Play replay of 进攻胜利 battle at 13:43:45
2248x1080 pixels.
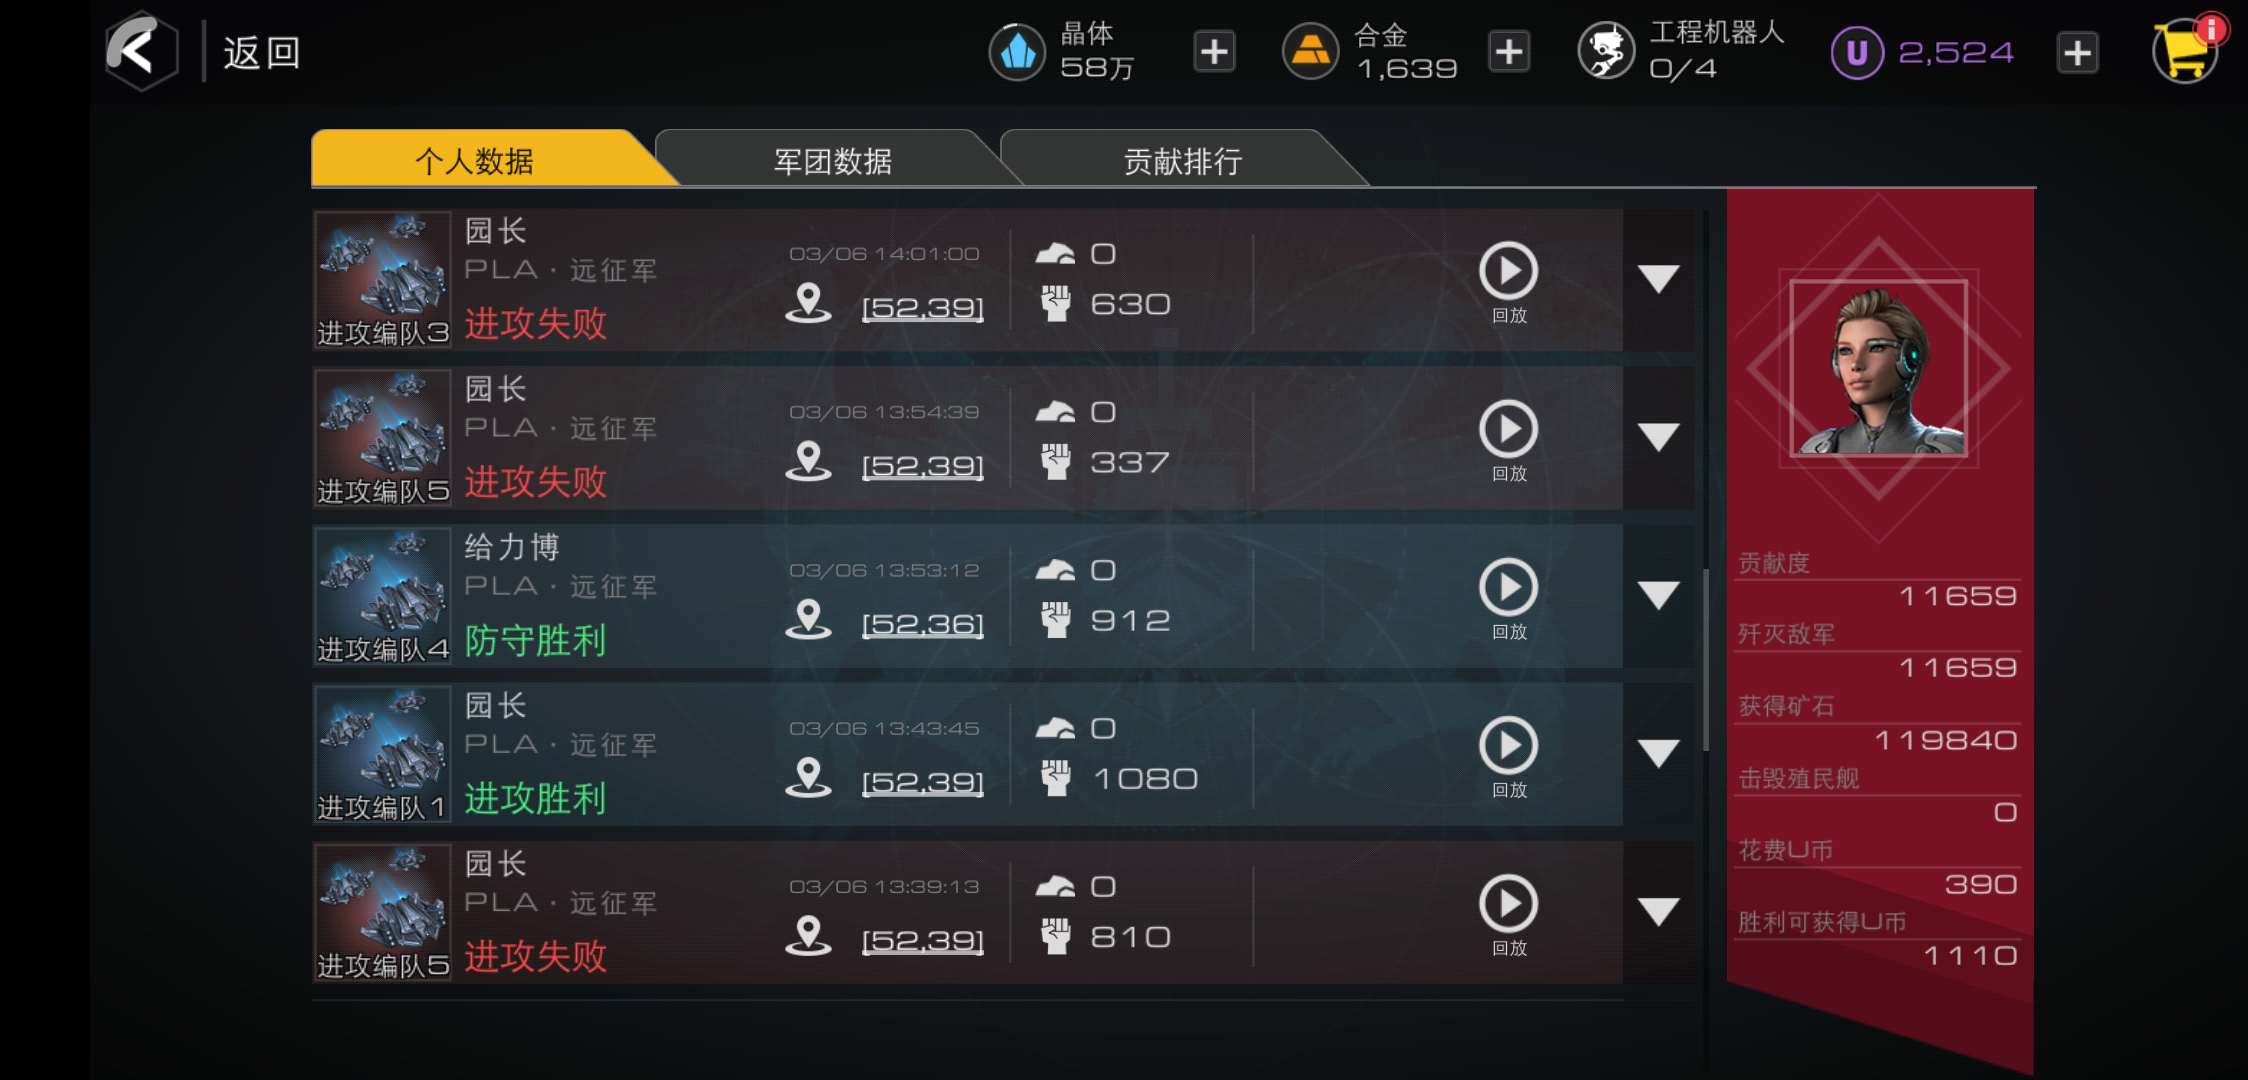point(1508,756)
